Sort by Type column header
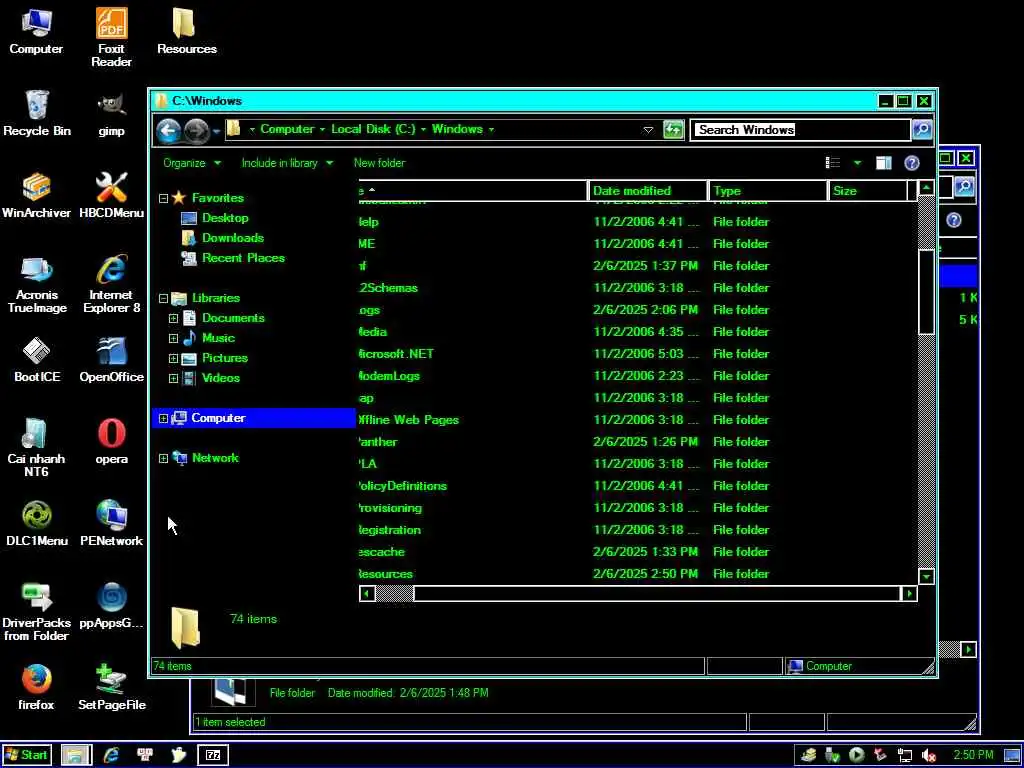The height and width of the screenshot is (768, 1024). (767, 191)
